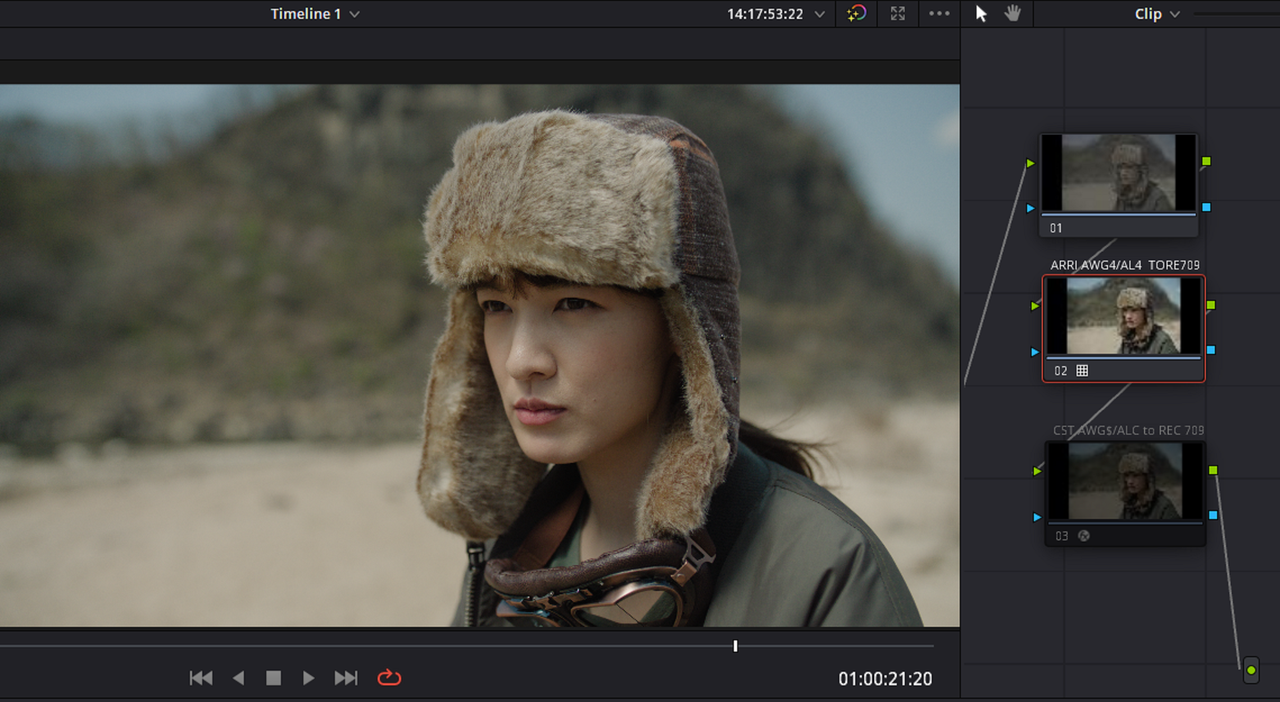Click the expand viewer fullscreen icon

[898, 13]
